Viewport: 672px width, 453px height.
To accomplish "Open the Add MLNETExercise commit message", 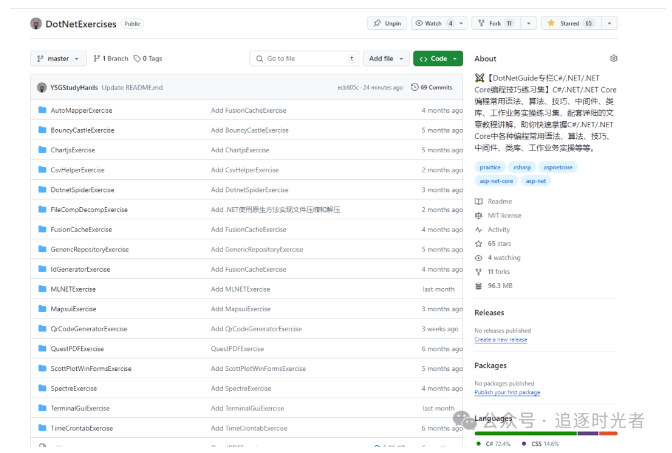I will (240, 289).
